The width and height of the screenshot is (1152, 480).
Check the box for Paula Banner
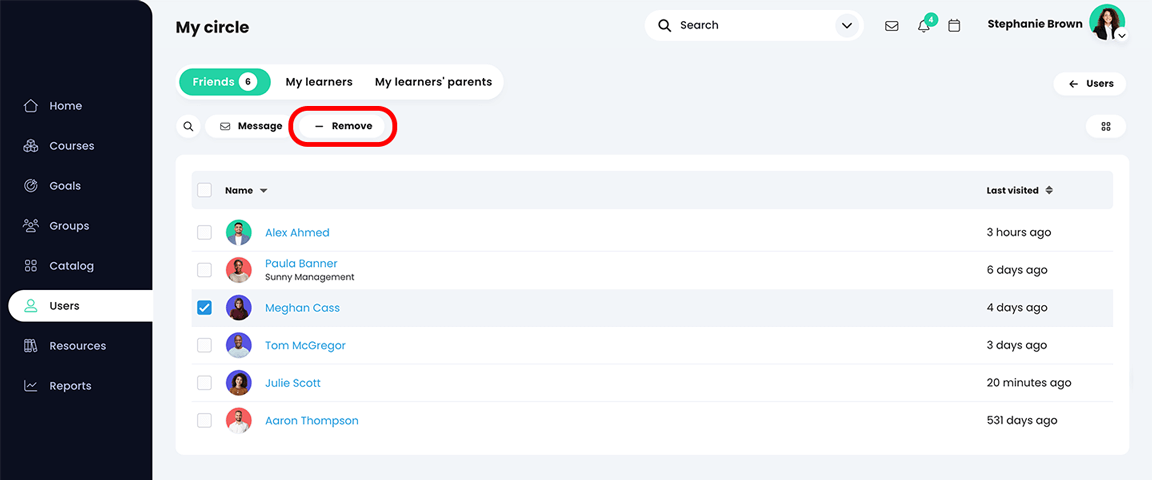[x=204, y=271]
